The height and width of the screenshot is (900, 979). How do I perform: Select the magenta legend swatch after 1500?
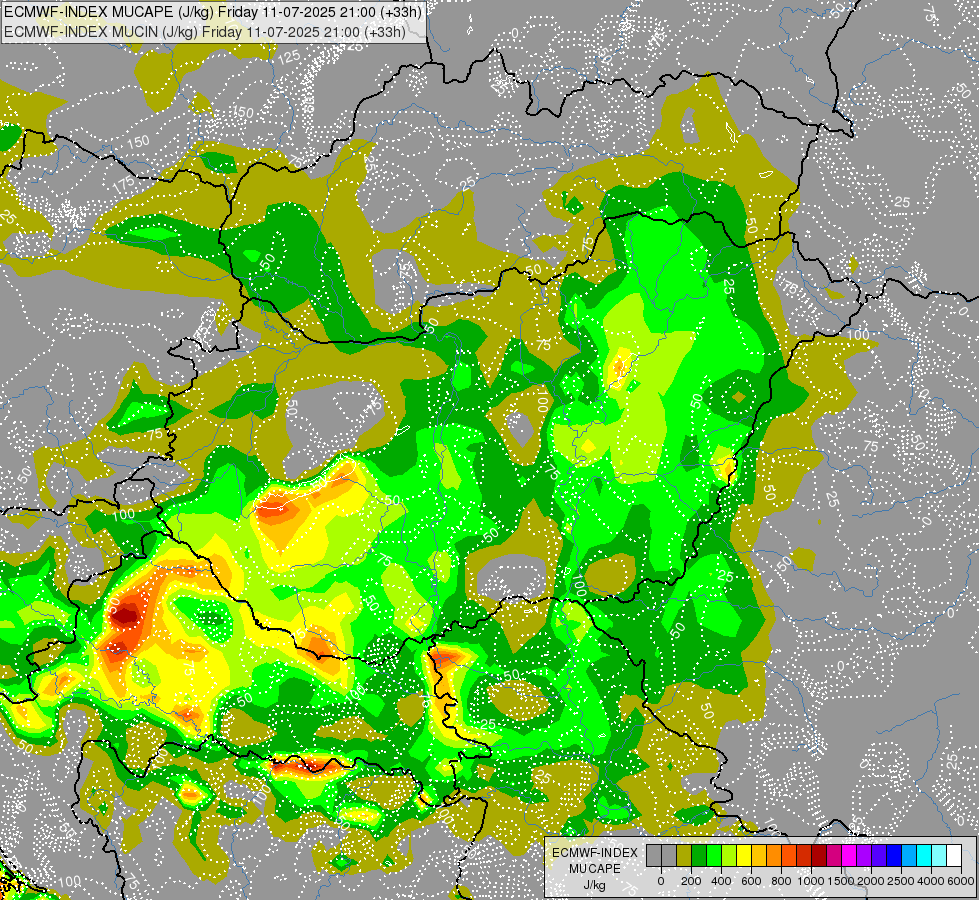click(850, 855)
